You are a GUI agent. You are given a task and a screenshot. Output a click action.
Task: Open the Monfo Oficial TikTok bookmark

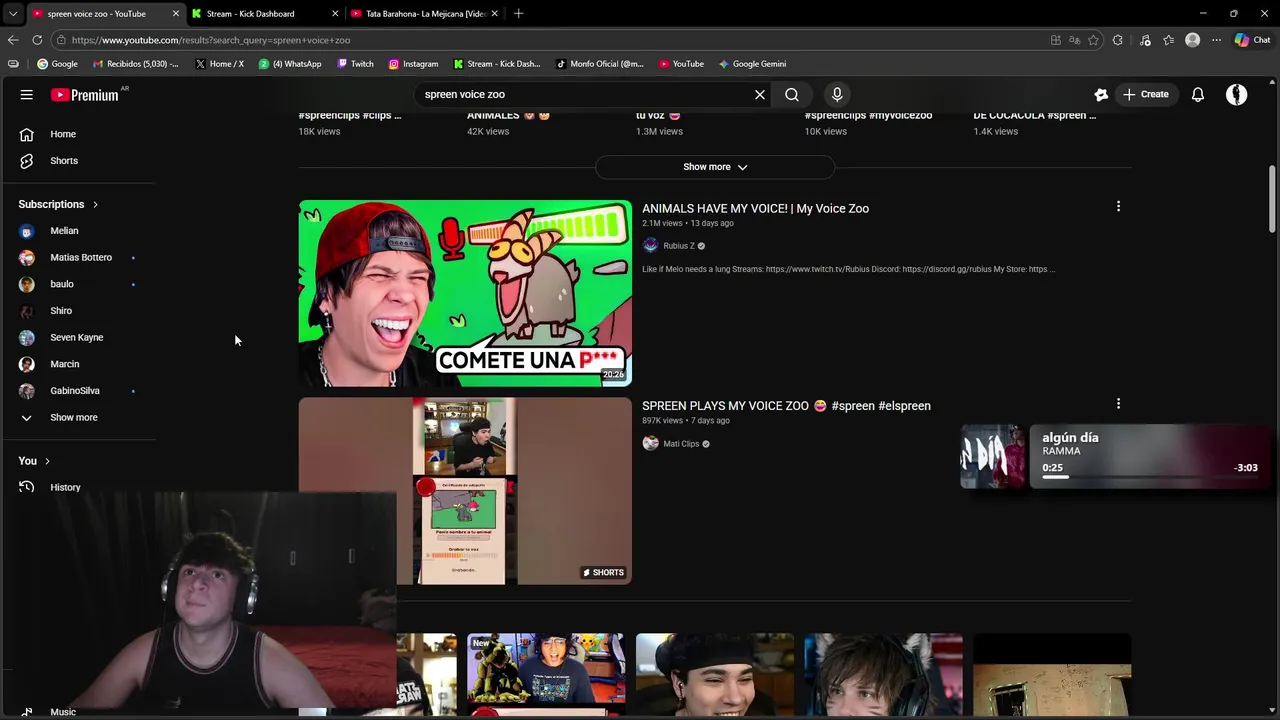point(600,64)
